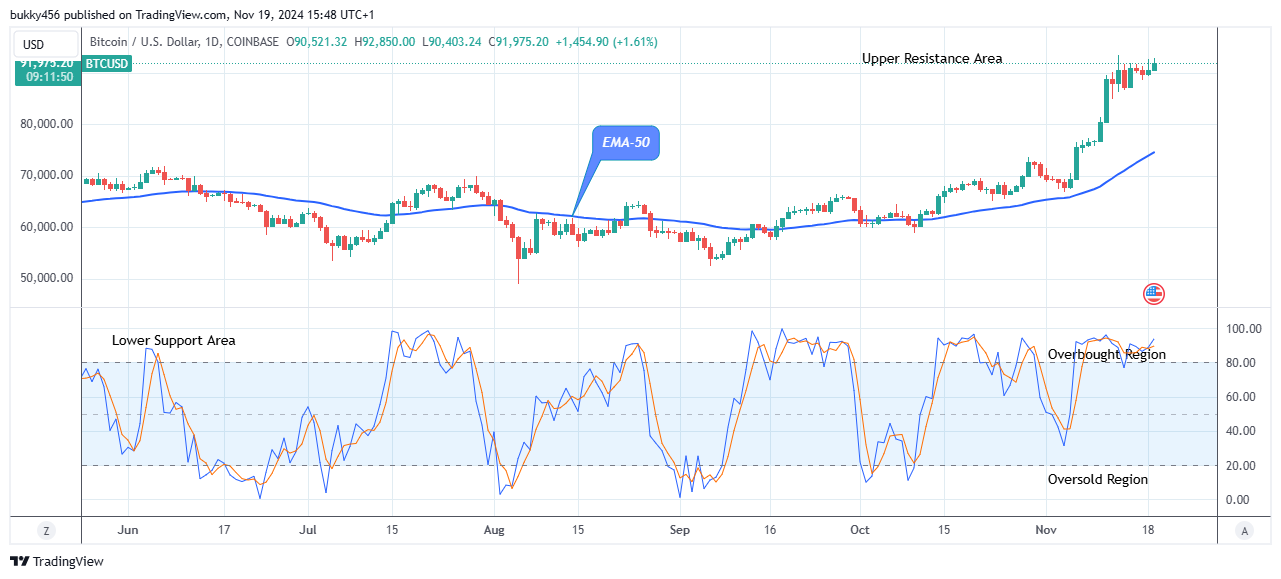Image resolution: width=1281 pixels, height=579 pixels.
Task: Click the 0.00 oscillator axis label
Action: pyautogui.click(x=1239, y=500)
